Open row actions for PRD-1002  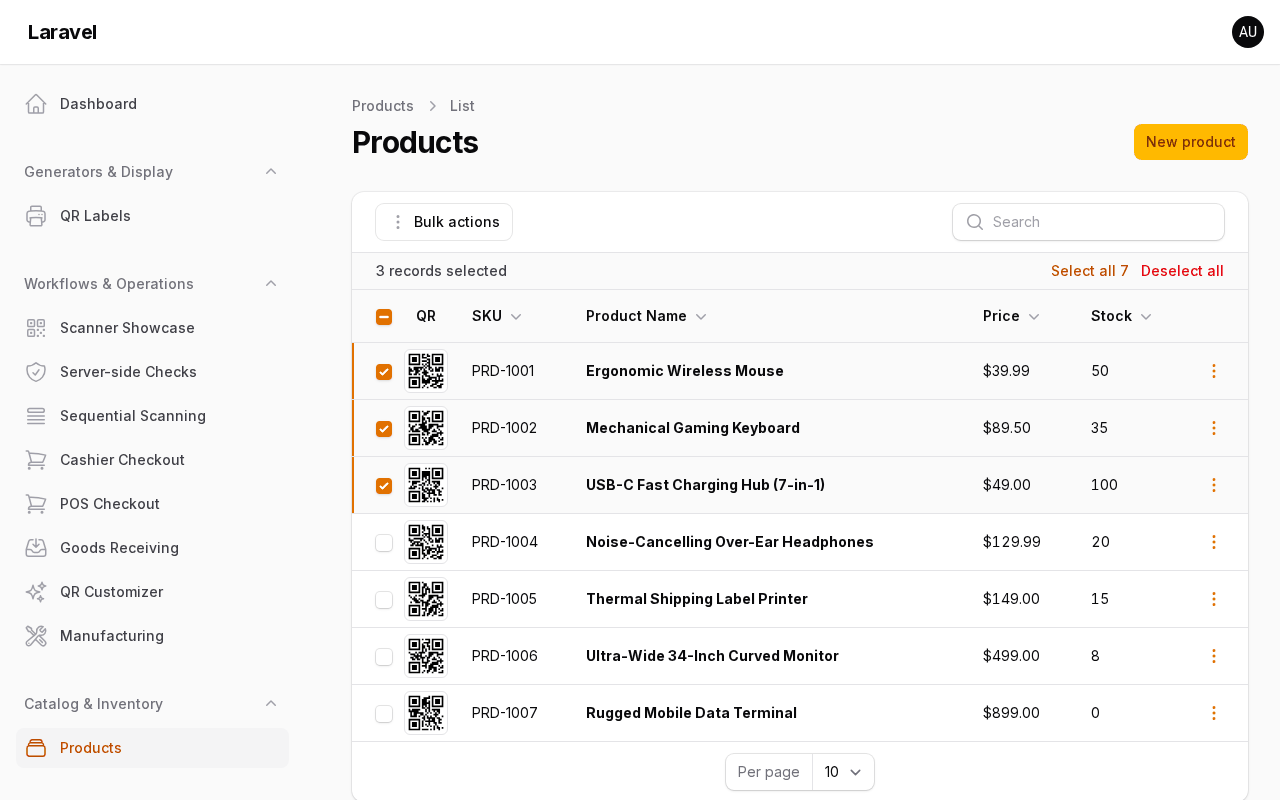(1214, 428)
